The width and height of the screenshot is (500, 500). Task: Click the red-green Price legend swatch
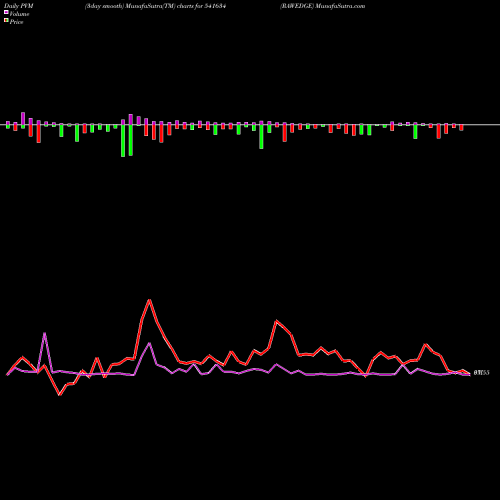[x=6, y=21]
